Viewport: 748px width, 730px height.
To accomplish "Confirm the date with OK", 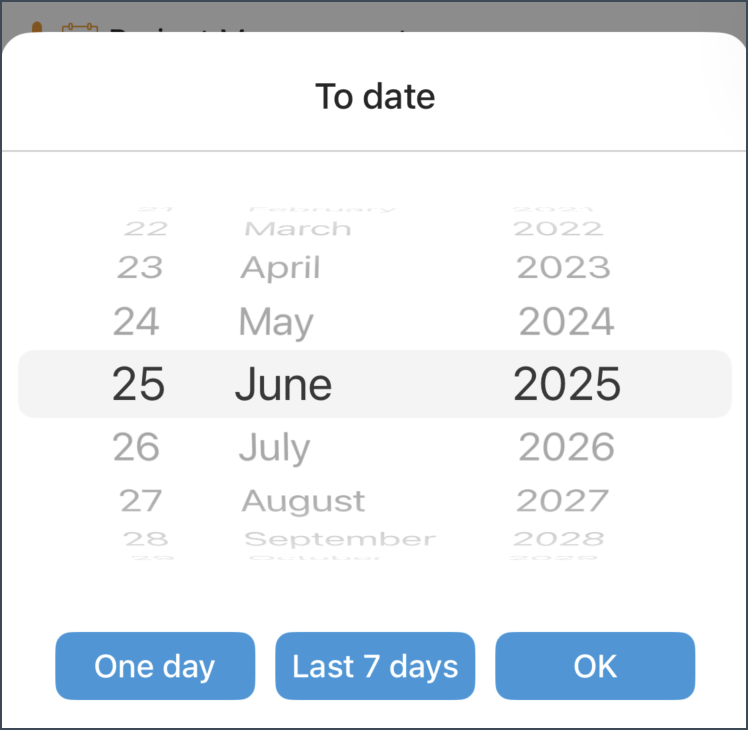I will click(x=595, y=666).
